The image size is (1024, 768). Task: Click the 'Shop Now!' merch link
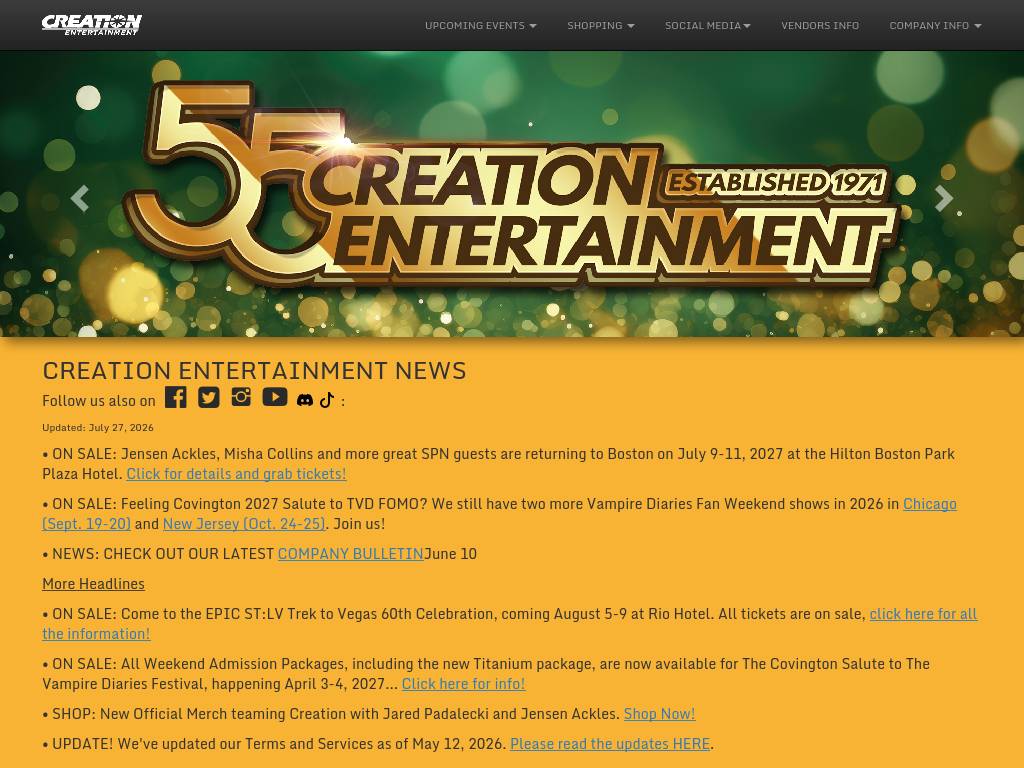click(660, 714)
